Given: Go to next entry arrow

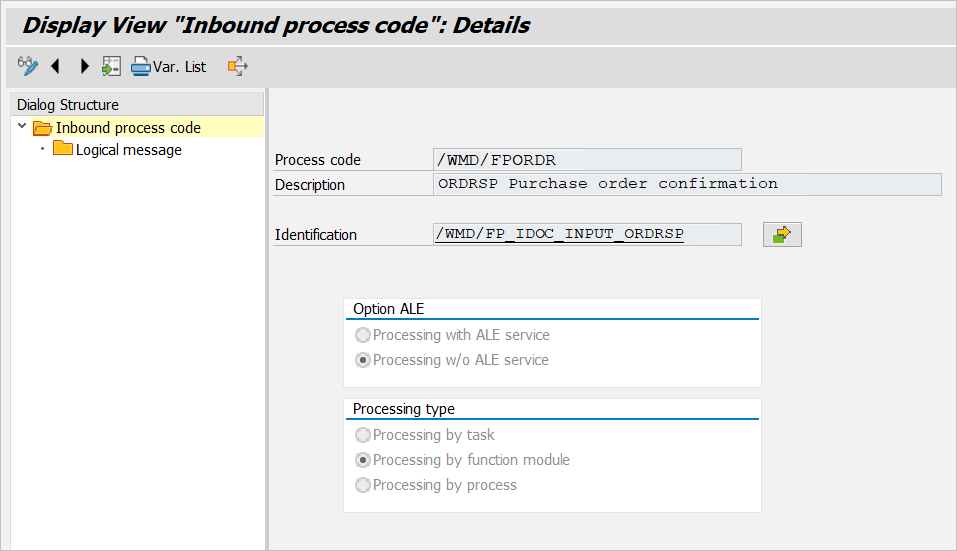Looking at the screenshot, I should pos(84,67).
